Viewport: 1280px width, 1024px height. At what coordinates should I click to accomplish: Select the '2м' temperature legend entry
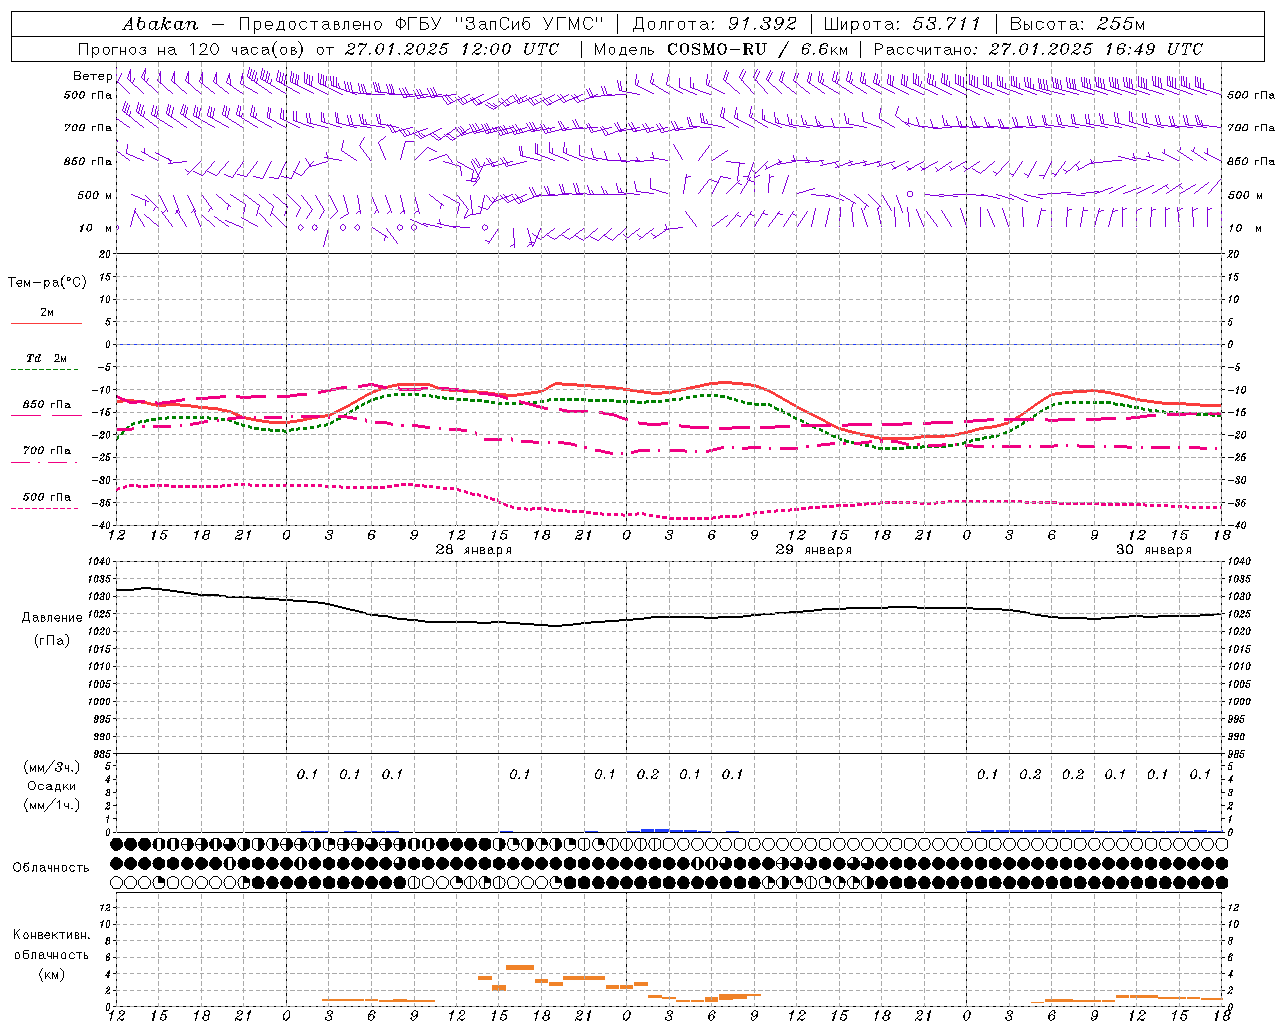(47, 312)
